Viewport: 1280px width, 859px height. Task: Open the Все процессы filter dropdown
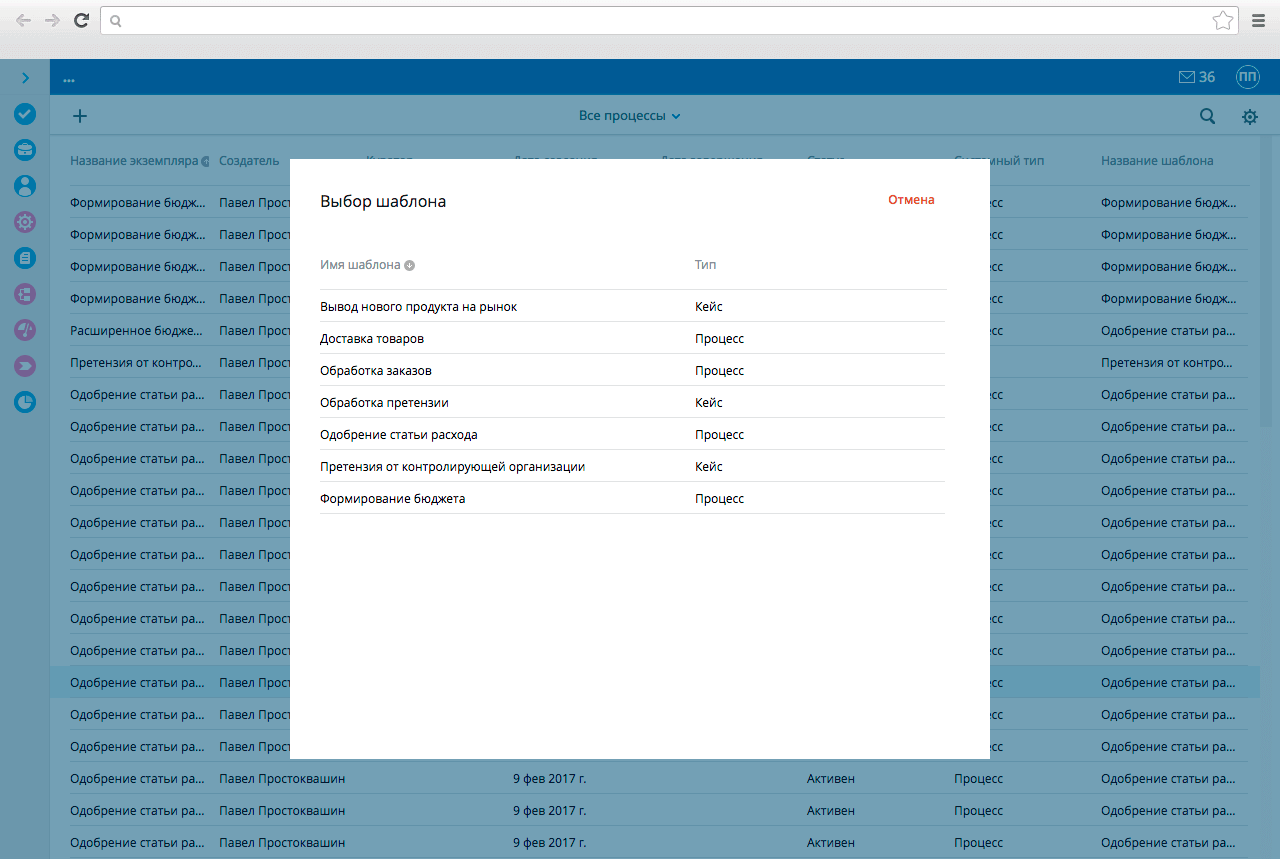630,116
